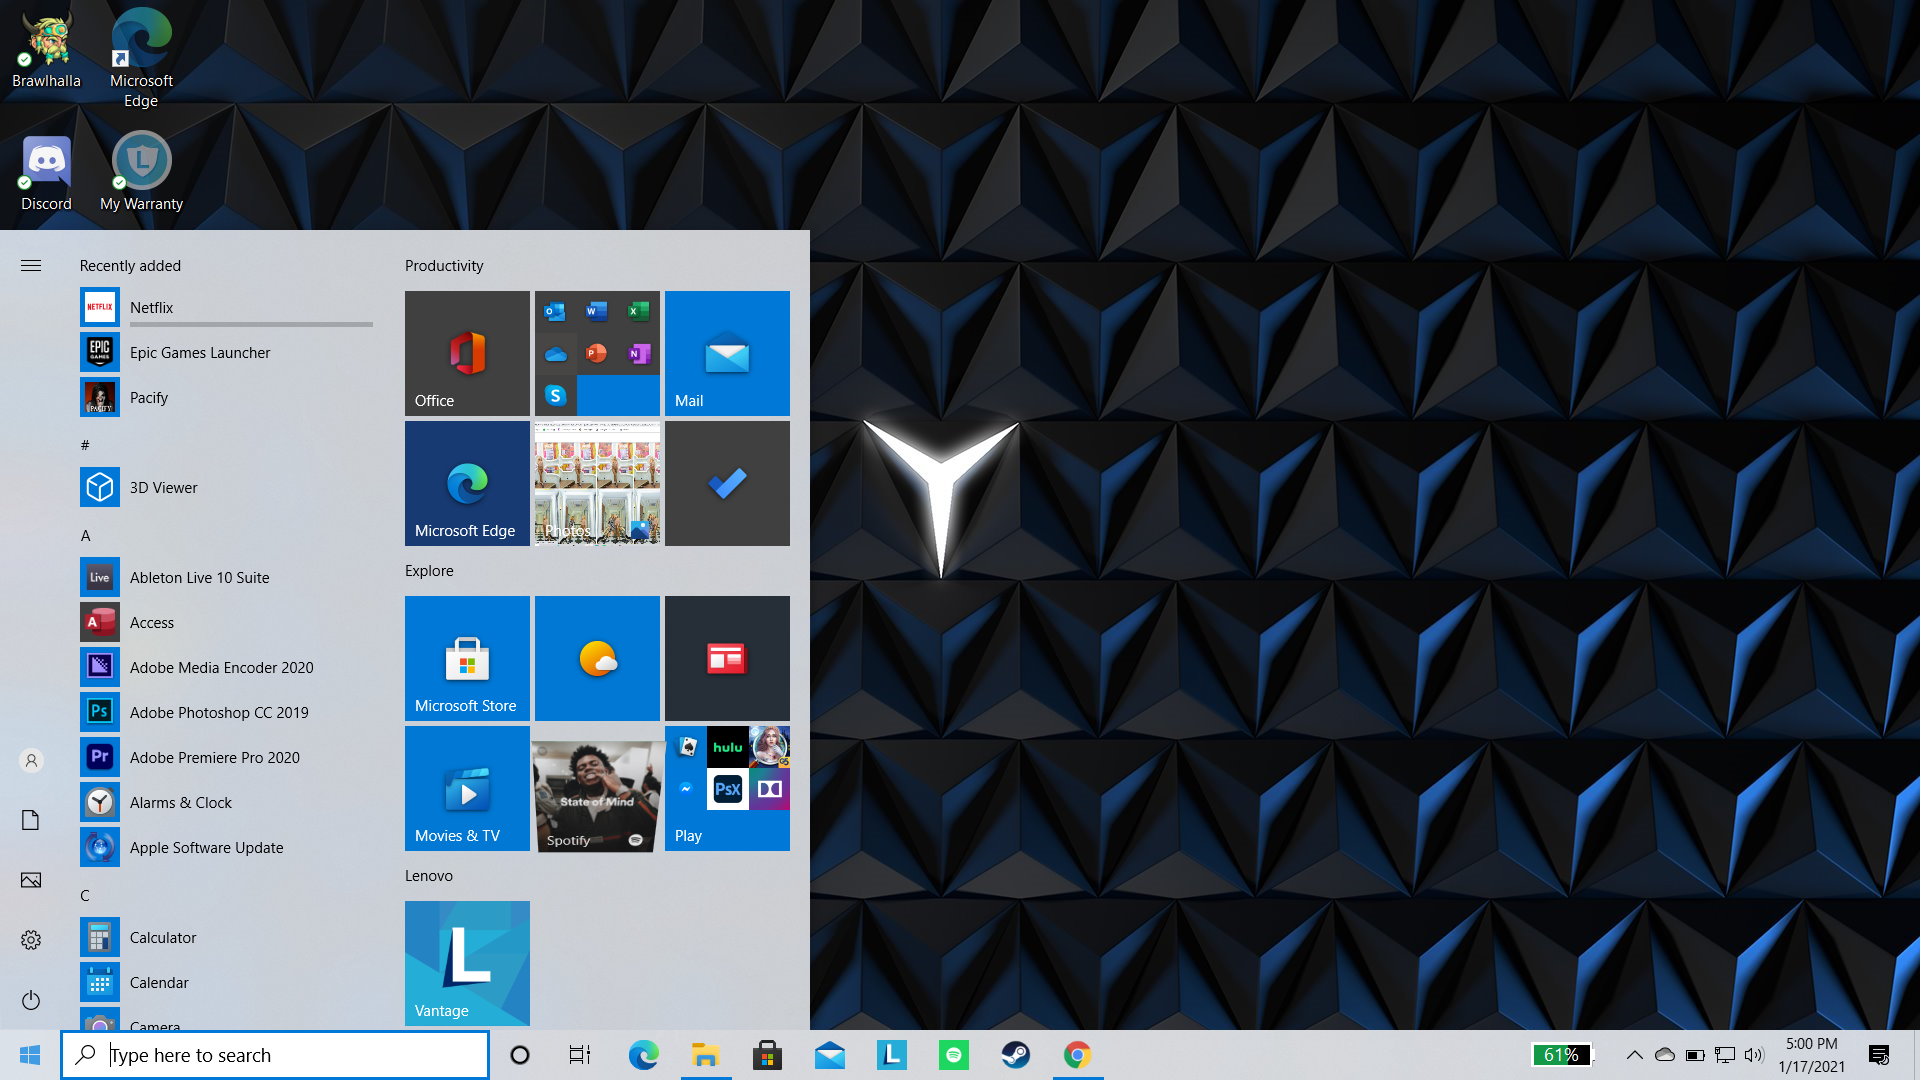Click the Lenovo Vantage tile
Screen dimensions: 1920x1080
[467, 963]
